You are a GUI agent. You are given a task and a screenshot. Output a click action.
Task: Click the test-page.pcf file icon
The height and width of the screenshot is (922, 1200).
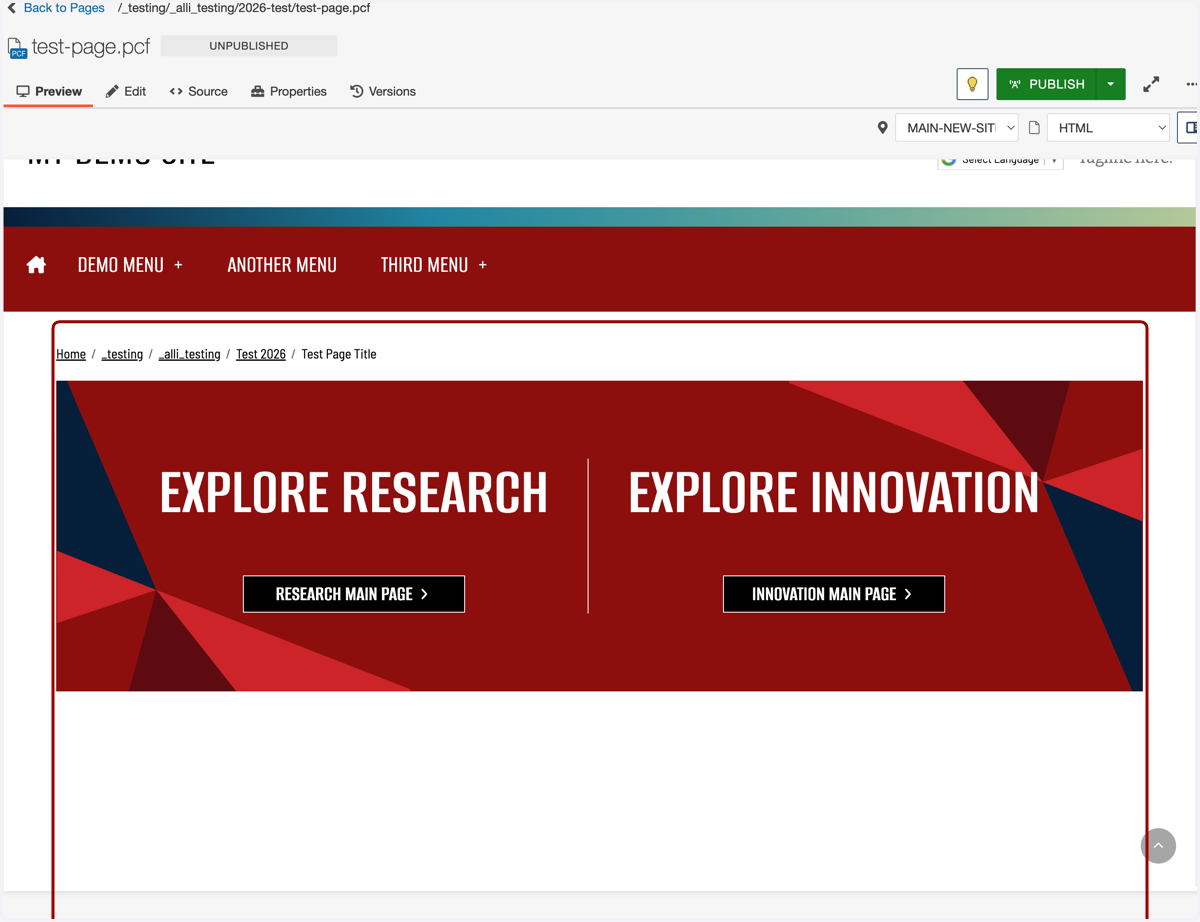[x=17, y=48]
